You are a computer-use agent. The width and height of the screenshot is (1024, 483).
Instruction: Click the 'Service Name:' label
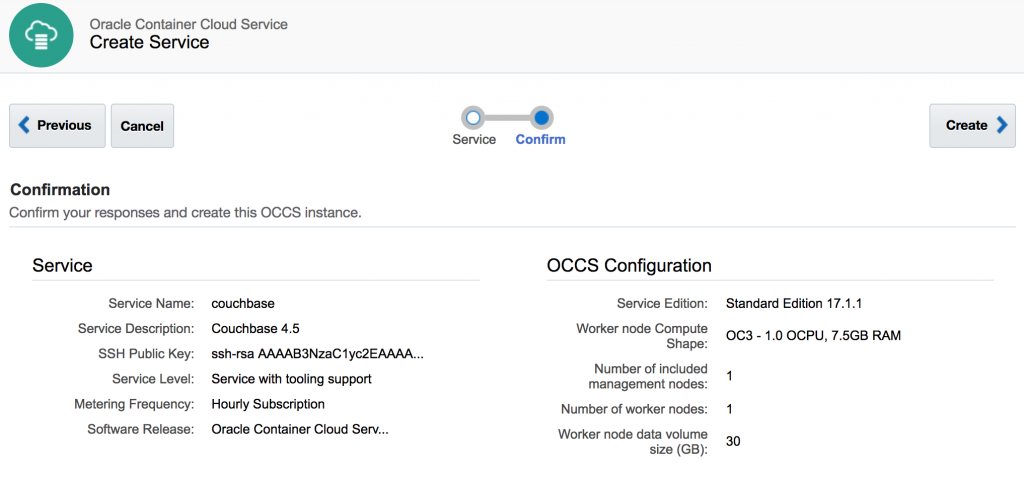click(152, 304)
